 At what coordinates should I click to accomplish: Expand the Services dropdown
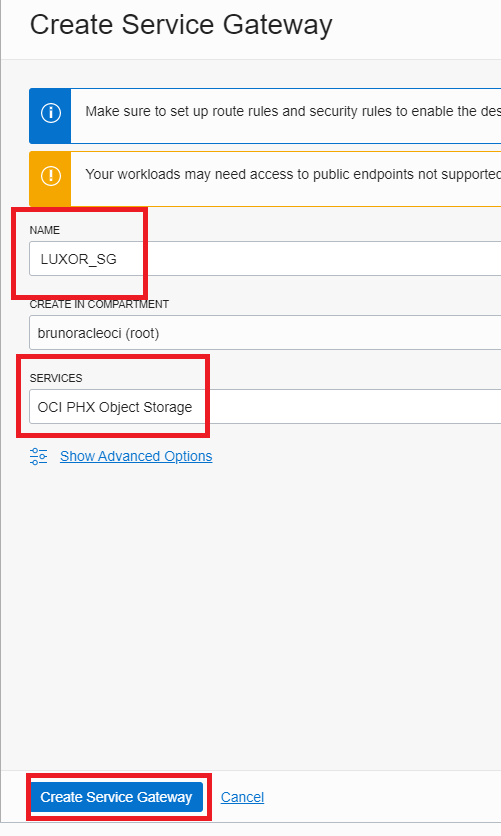(x=265, y=407)
